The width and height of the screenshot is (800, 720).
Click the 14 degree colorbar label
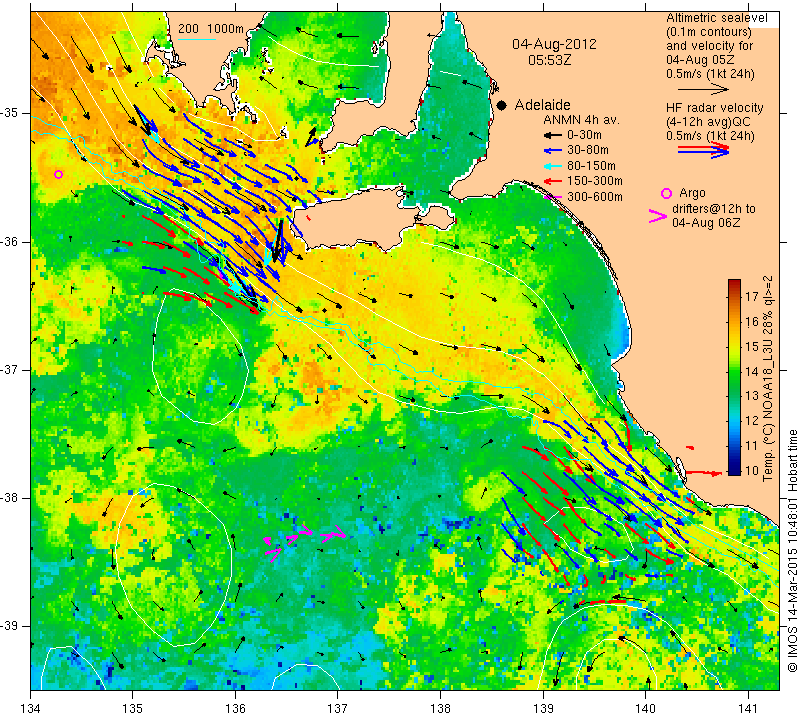752,371
